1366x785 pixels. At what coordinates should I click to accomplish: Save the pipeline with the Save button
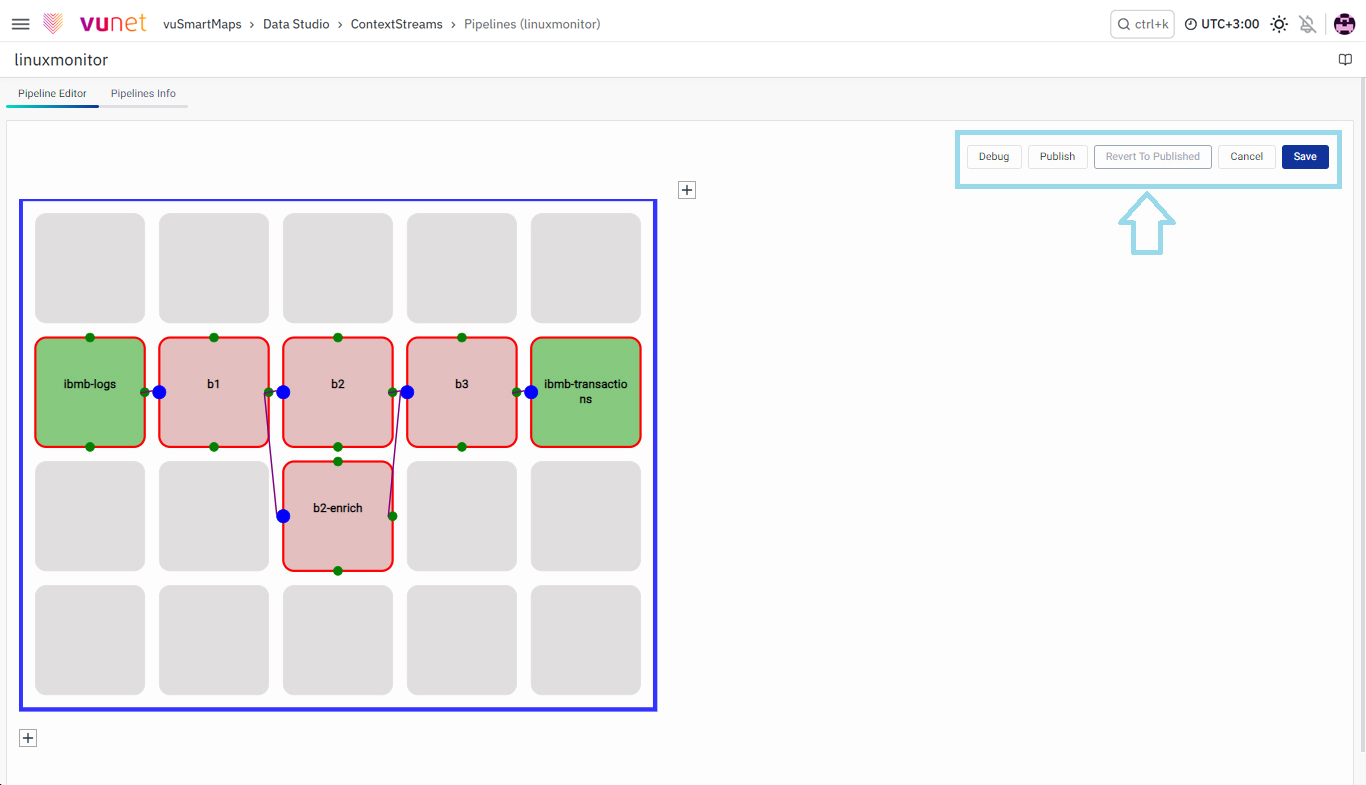[1305, 157]
